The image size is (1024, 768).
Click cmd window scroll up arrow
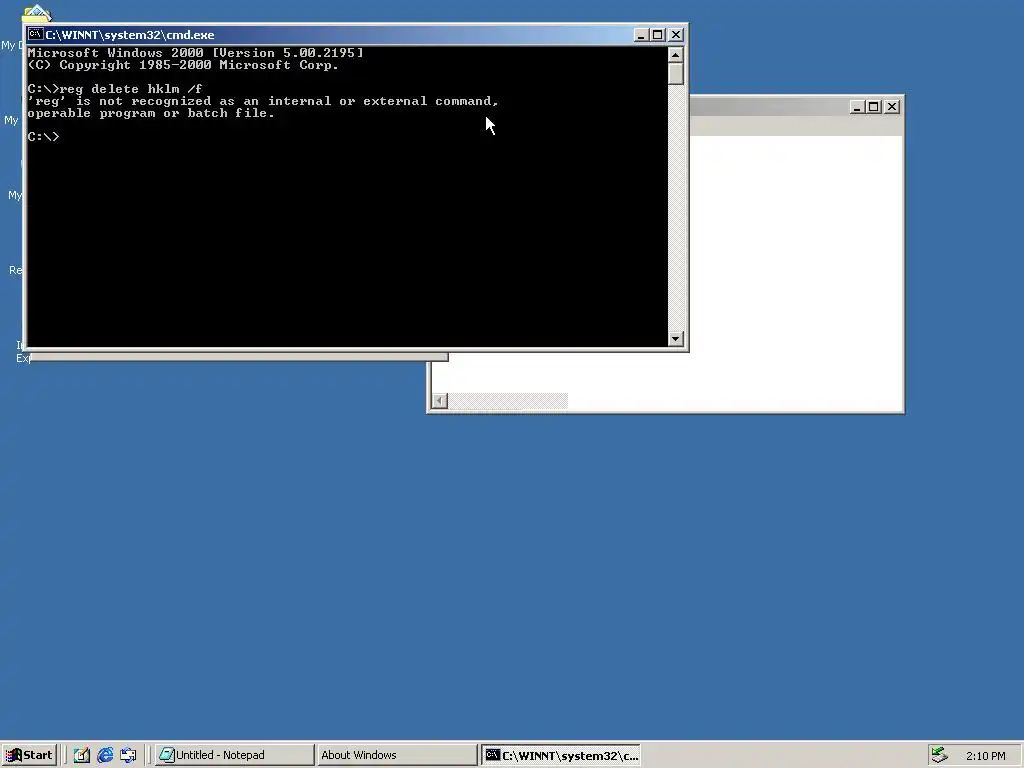676,55
